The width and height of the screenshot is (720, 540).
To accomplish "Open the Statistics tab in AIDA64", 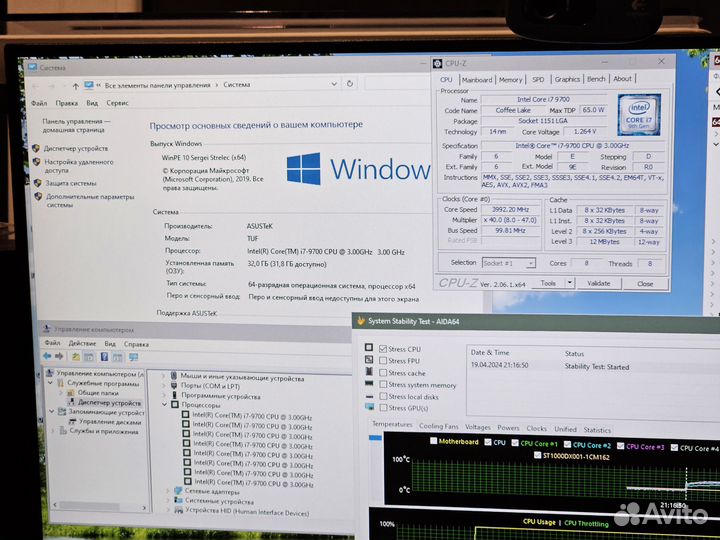I will [x=597, y=430].
